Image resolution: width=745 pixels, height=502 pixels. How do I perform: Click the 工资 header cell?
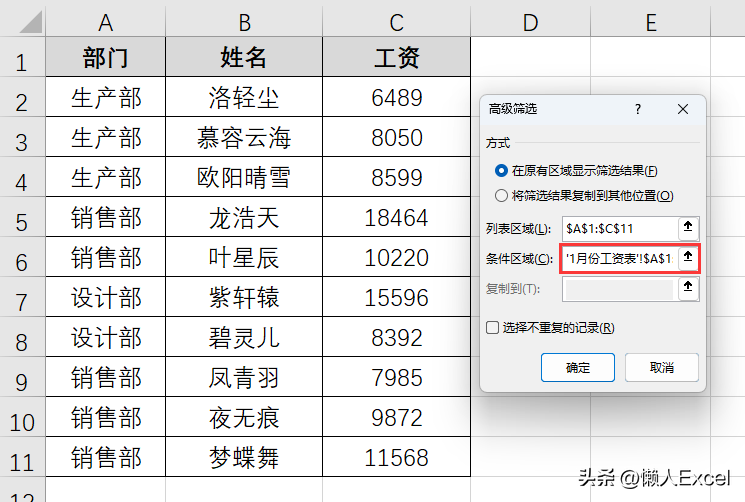click(x=396, y=57)
